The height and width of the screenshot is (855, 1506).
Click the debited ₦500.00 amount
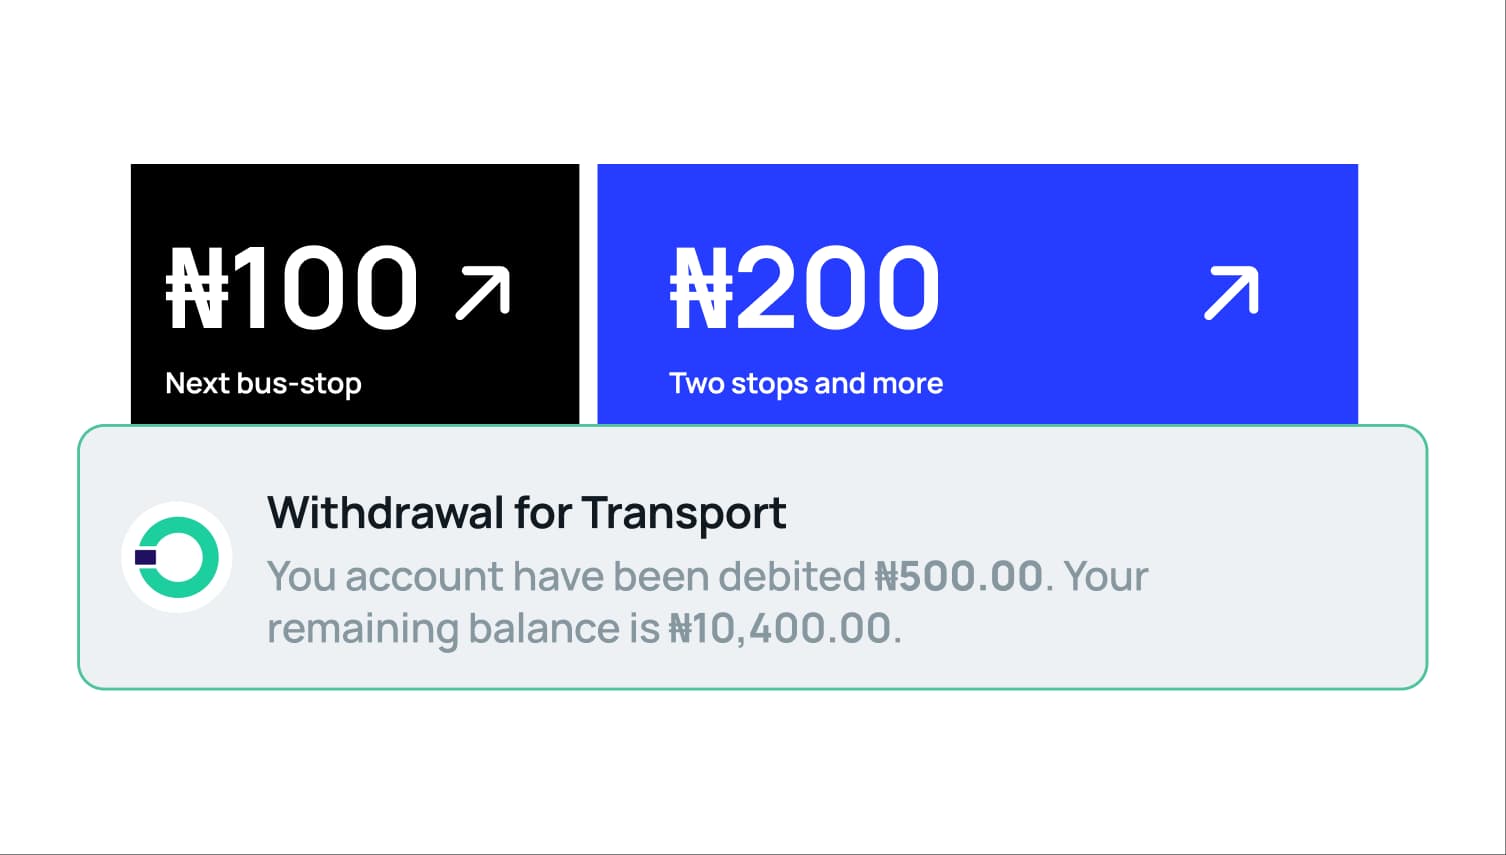[958, 576]
